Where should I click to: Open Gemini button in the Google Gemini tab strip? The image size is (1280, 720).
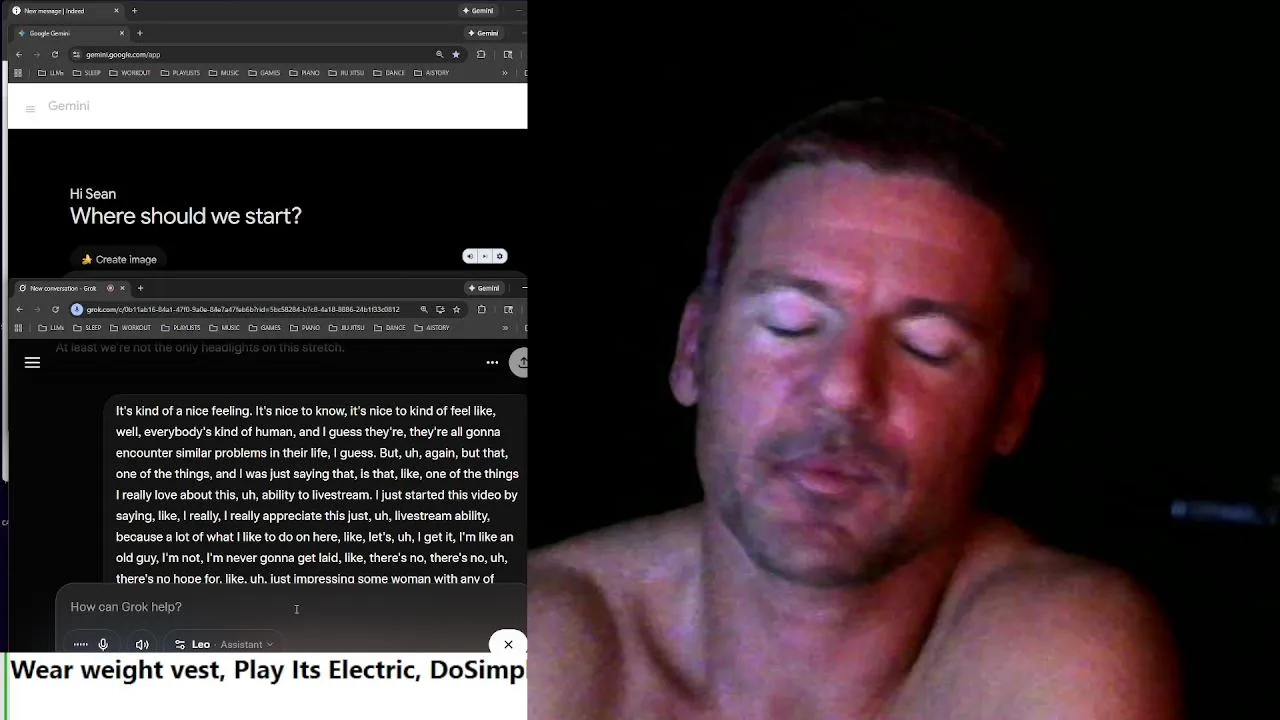tap(484, 33)
